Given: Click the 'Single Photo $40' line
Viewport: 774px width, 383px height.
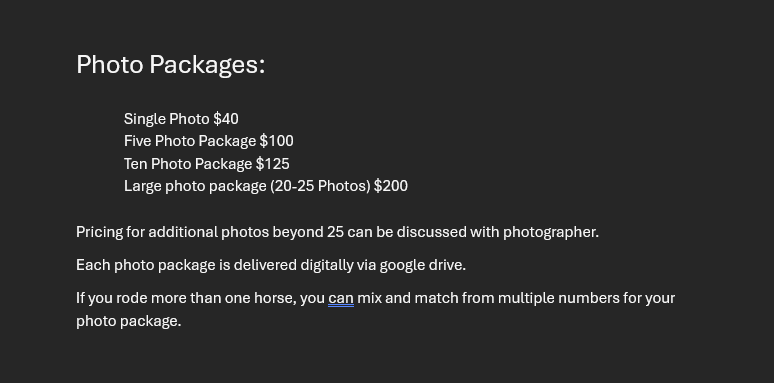Looking at the screenshot, I should tap(181, 119).
